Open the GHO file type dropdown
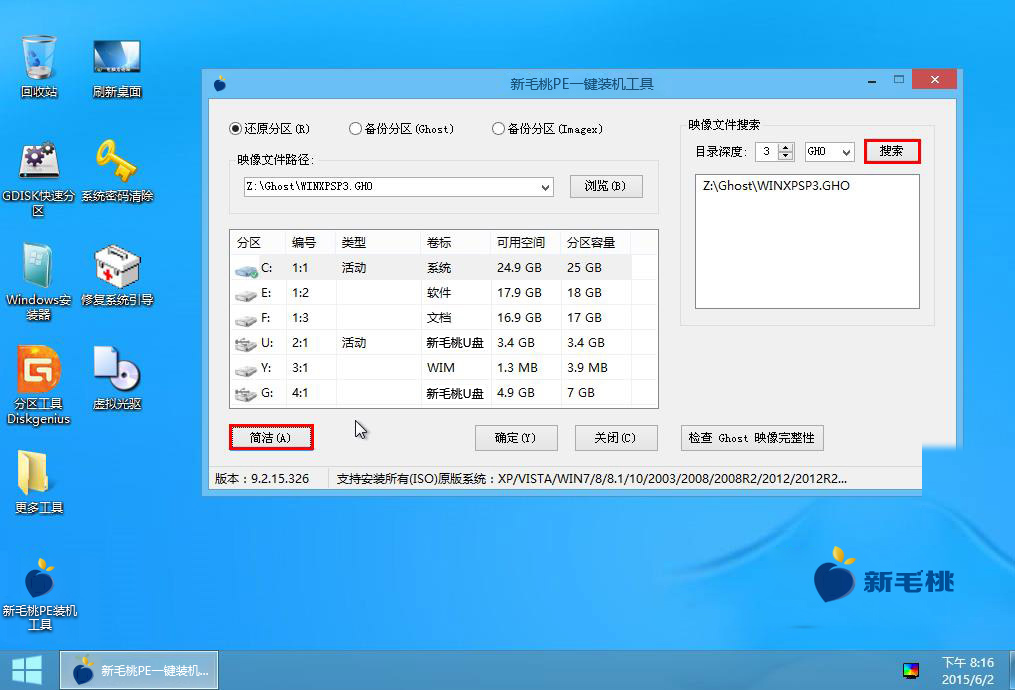This screenshot has width=1015, height=690. click(846, 152)
